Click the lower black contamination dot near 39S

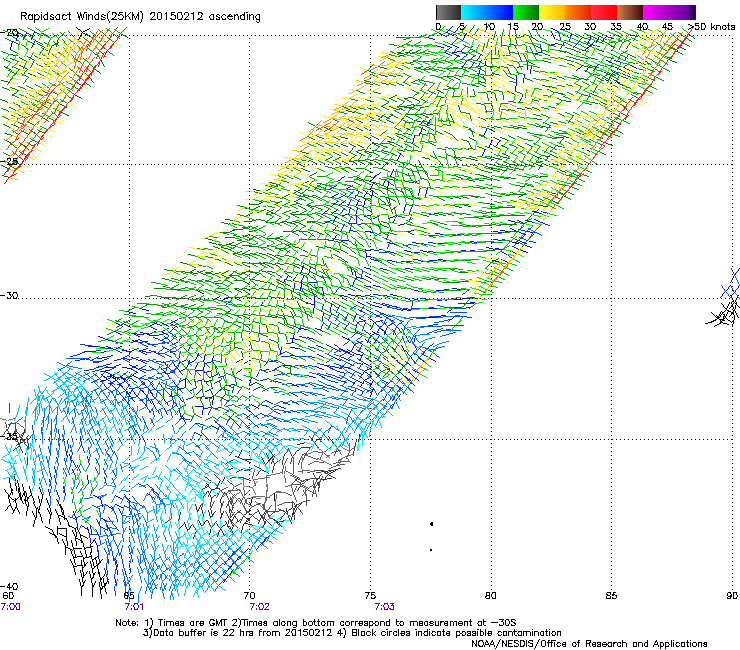pos(431,550)
